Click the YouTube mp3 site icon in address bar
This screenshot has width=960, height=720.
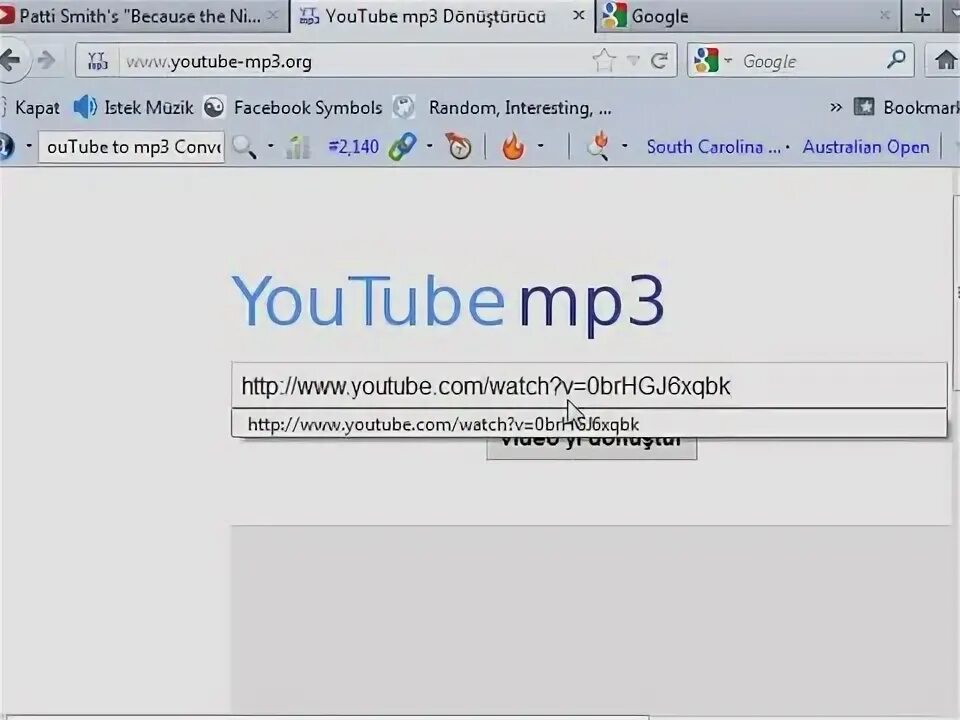point(97,61)
